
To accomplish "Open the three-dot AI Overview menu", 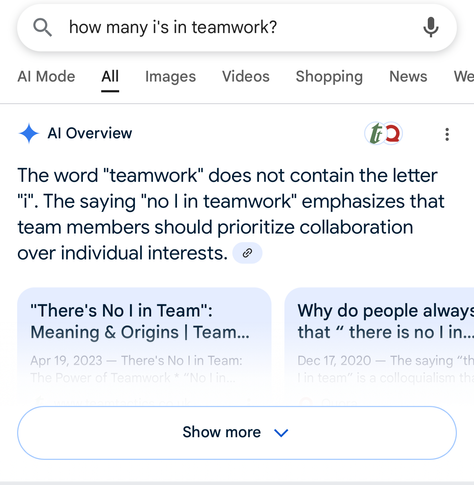I will pyautogui.click(x=447, y=134).
